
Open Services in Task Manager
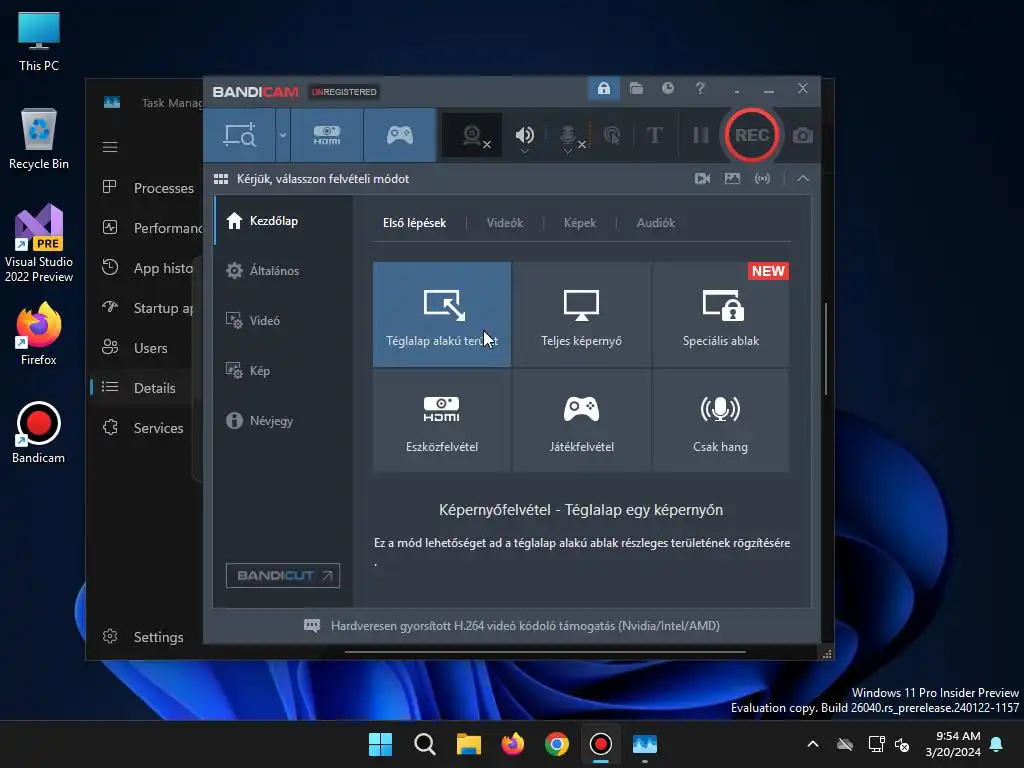click(x=148, y=428)
